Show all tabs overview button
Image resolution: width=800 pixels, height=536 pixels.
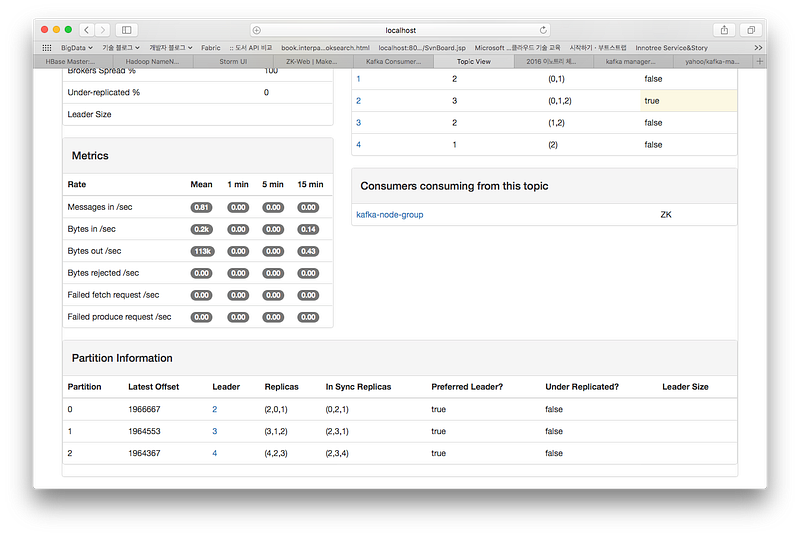[751, 30]
